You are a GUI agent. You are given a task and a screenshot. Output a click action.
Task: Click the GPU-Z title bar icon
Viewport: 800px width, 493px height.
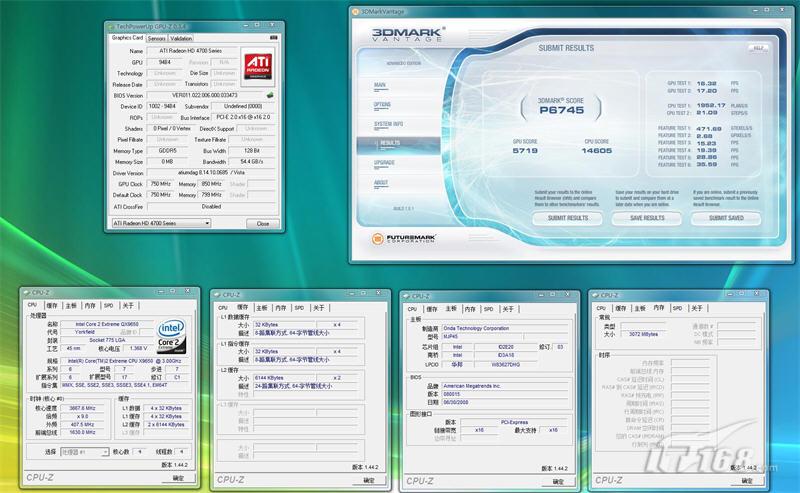pos(111,26)
